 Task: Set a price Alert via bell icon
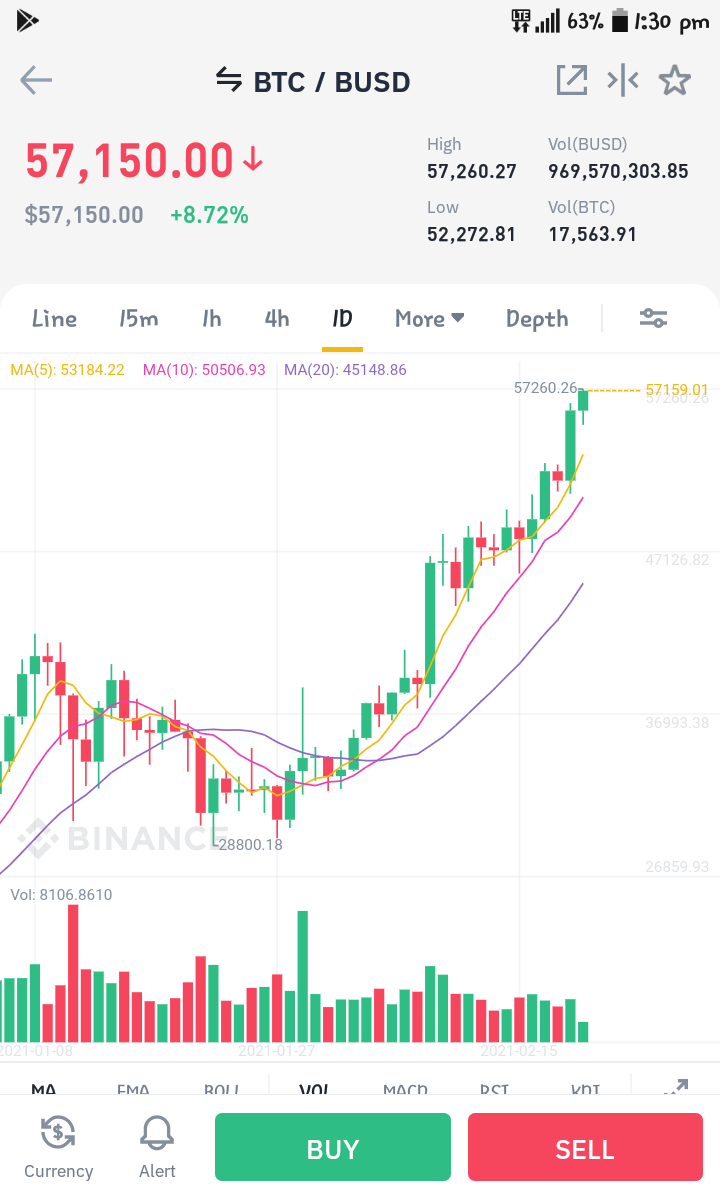[157, 1133]
